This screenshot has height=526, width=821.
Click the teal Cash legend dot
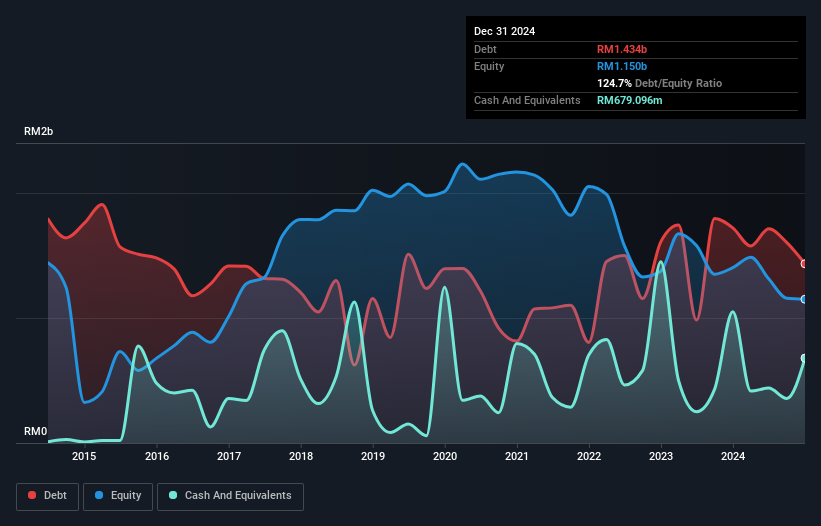[173, 495]
